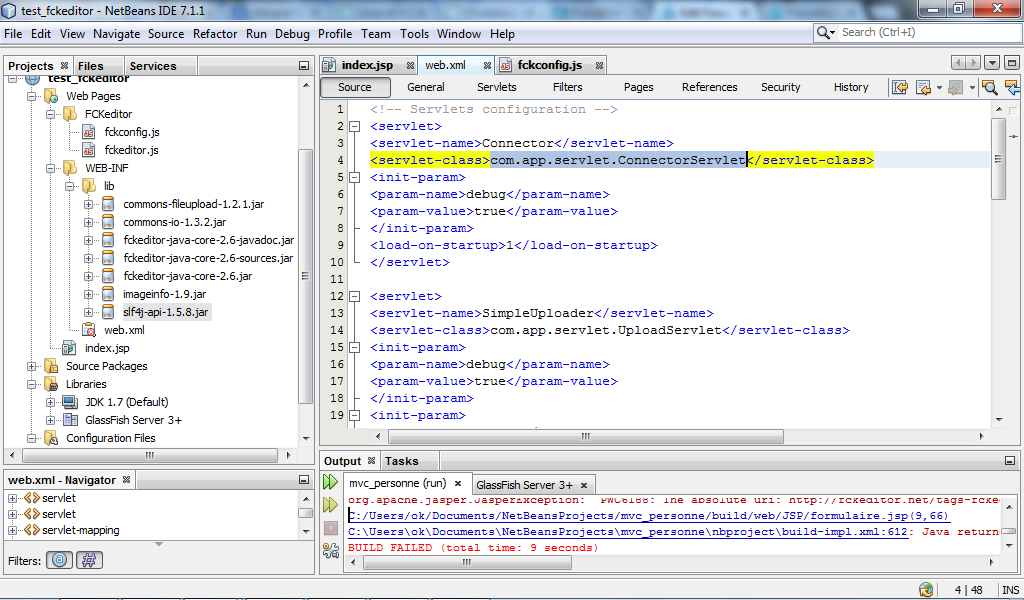Open the Tools menu
1024x600 pixels.
[415, 34]
